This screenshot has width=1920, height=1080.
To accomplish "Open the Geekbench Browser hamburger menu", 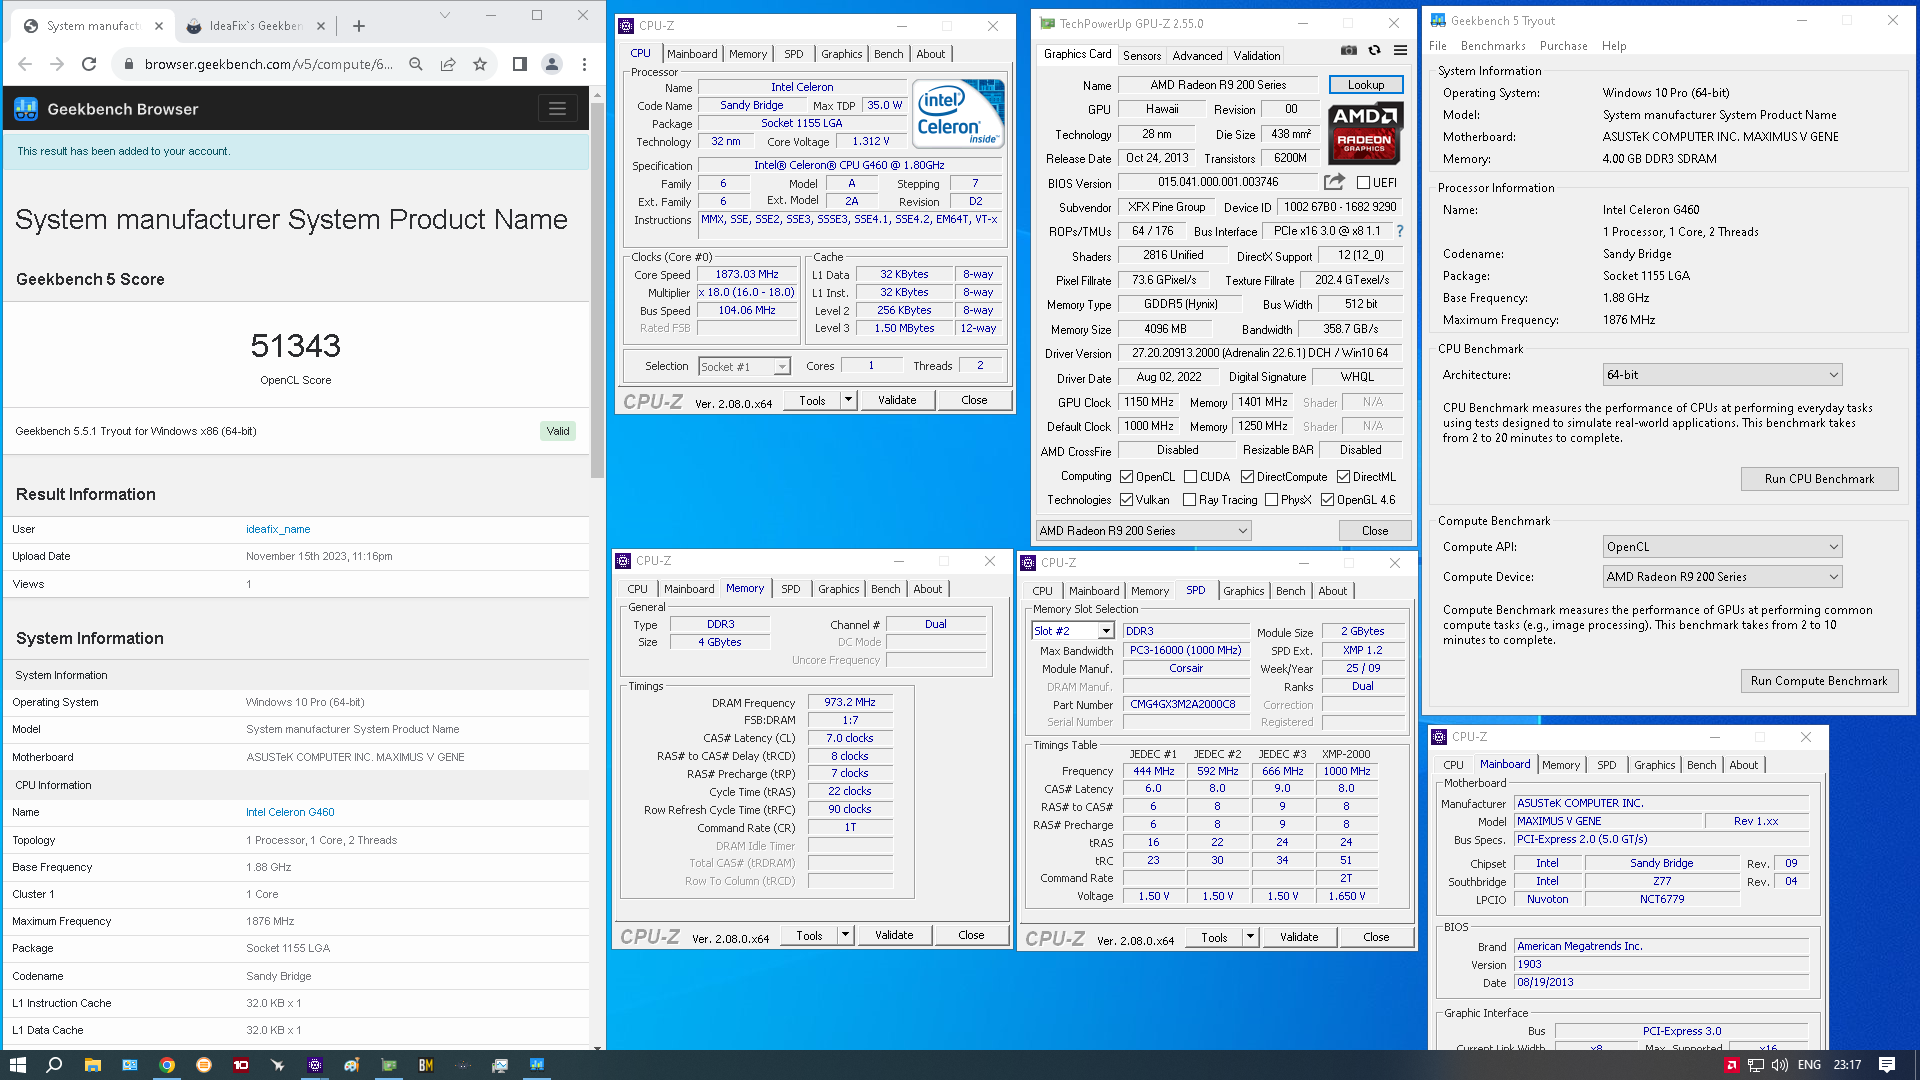I will (x=557, y=109).
